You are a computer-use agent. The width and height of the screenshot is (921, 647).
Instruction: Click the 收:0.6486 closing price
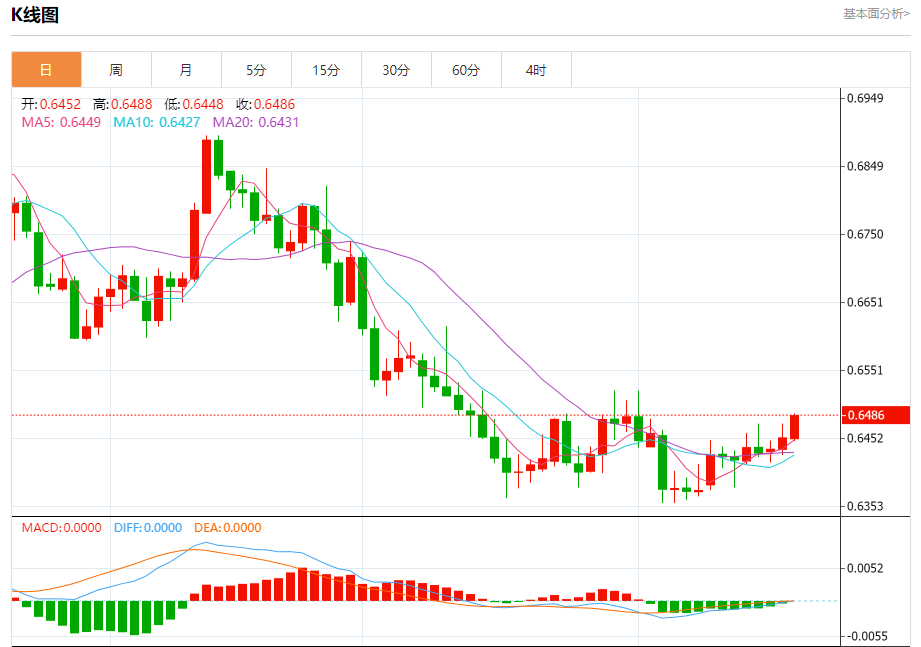coord(265,104)
